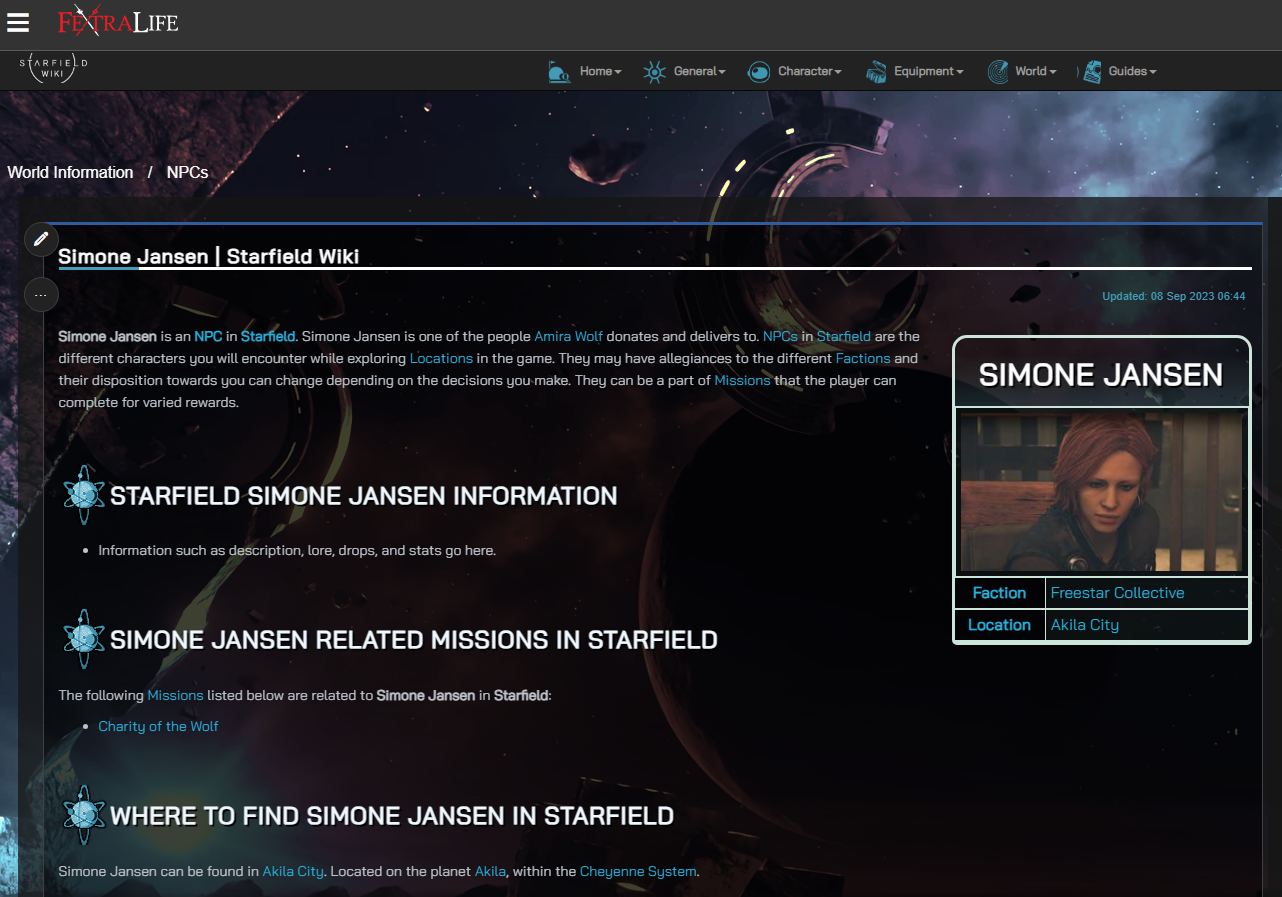Click the SIMONE JANSEN infobox header
Image resolution: width=1282 pixels, height=897 pixels.
(1101, 375)
